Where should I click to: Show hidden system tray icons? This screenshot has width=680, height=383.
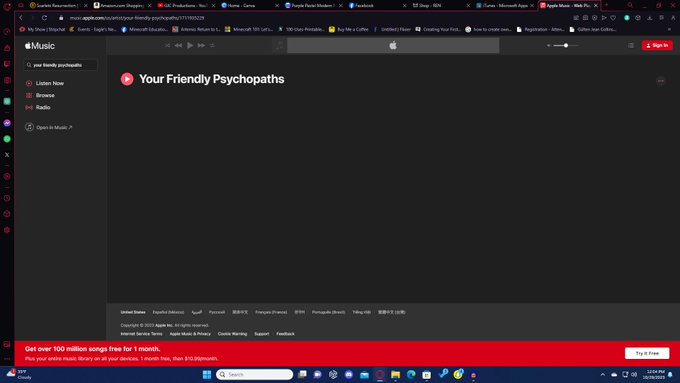(x=602, y=374)
